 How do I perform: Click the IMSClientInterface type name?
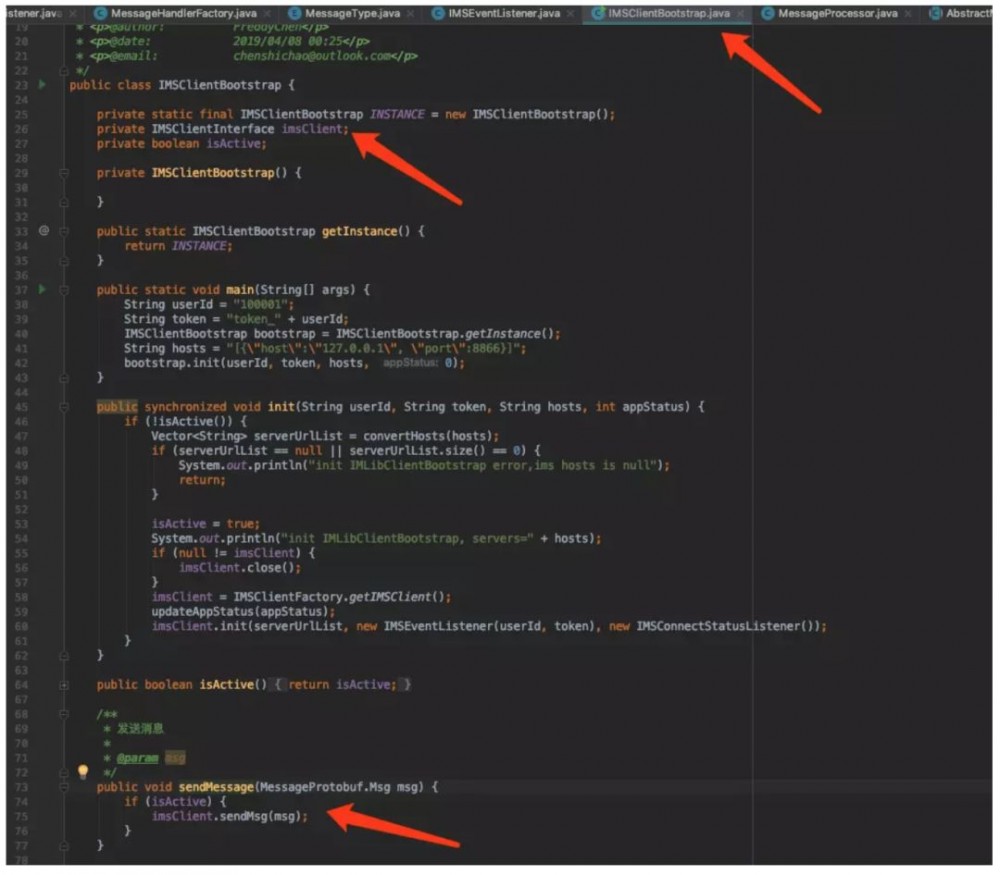point(213,129)
